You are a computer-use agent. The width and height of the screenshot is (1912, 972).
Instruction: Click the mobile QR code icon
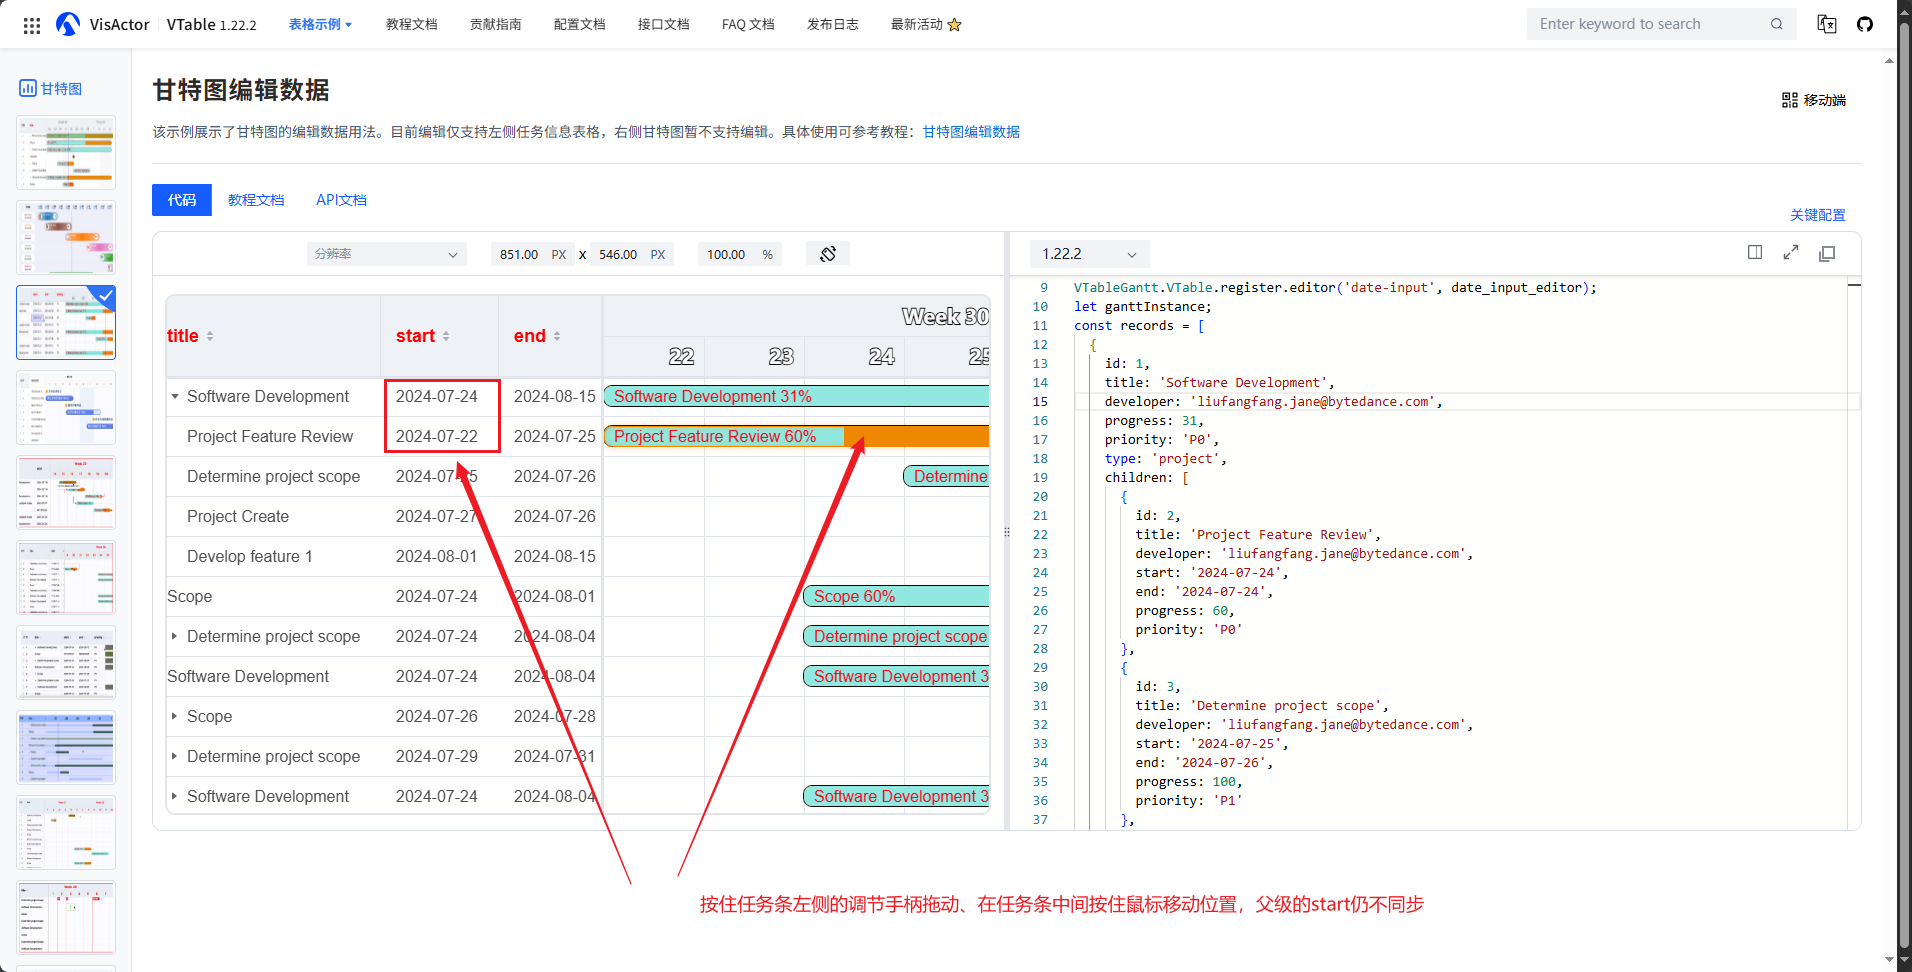(x=1790, y=100)
